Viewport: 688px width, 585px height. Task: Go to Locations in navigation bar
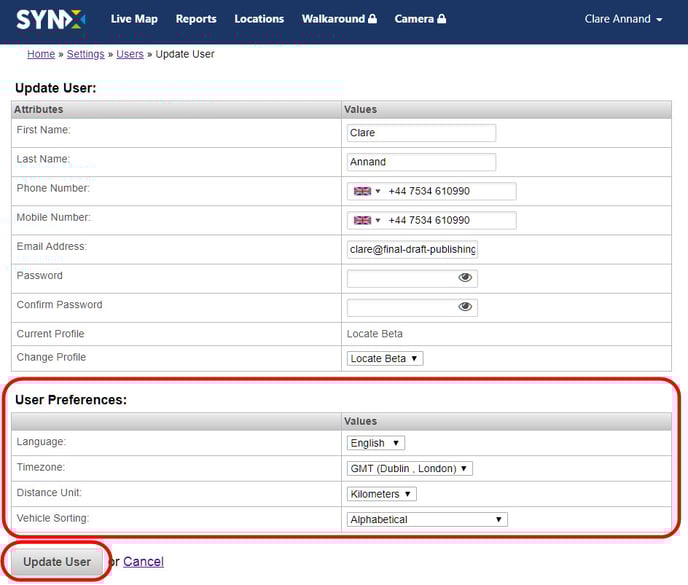tap(259, 19)
